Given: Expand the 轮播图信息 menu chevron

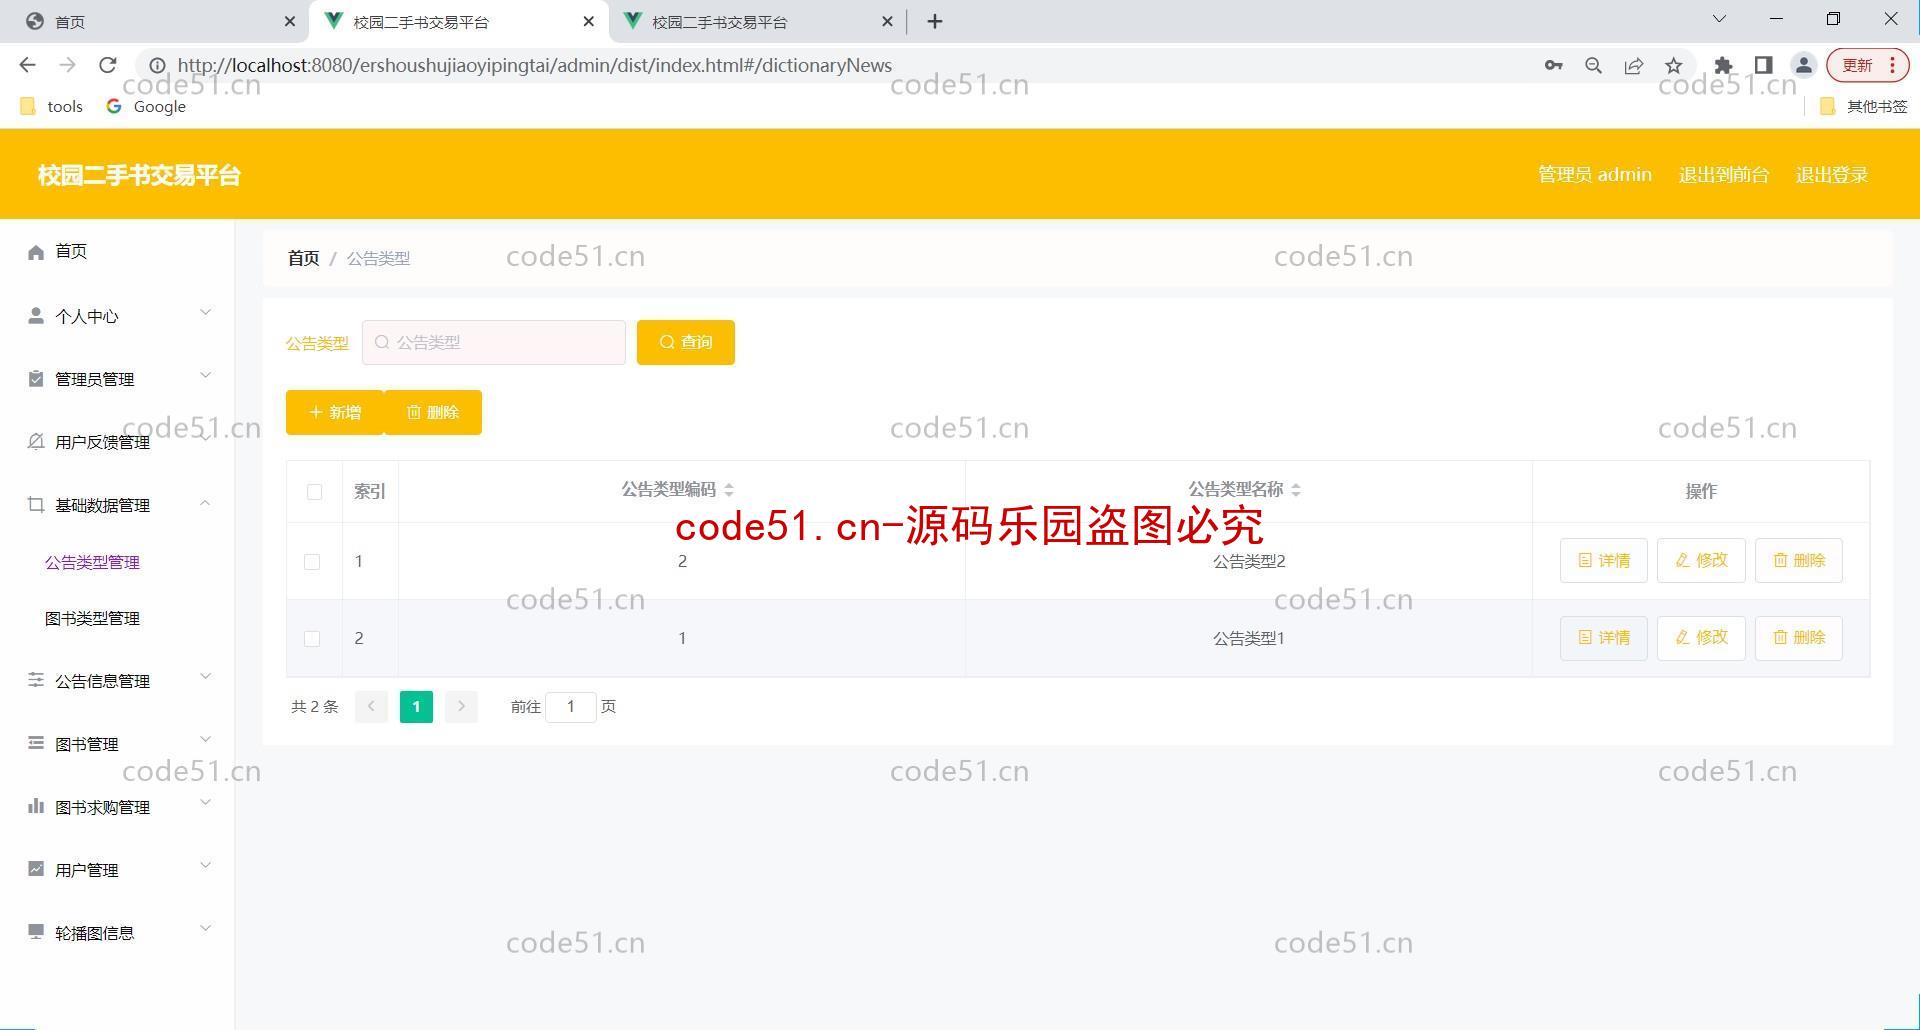Looking at the screenshot, I should (205, 929).
